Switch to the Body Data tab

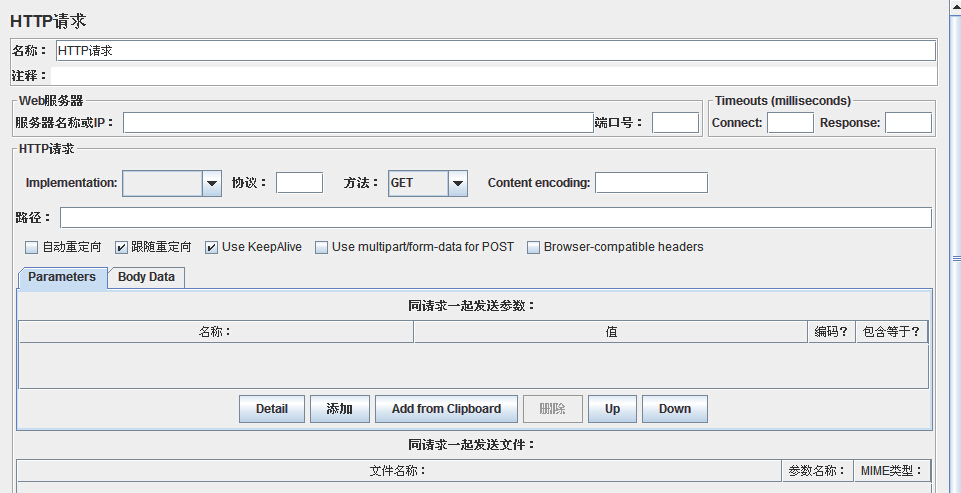click(x=146, y=277)
